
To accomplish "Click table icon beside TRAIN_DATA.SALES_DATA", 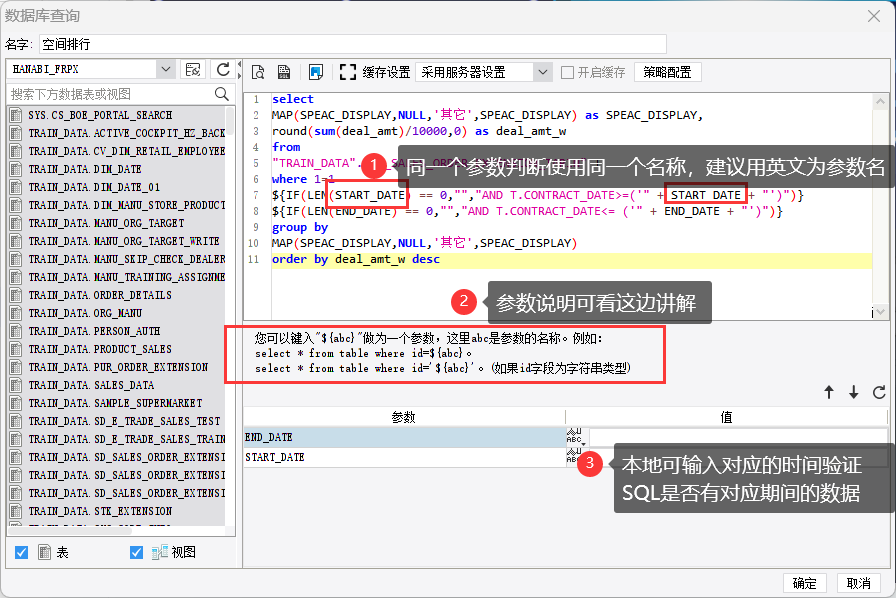I will [16, 385].
